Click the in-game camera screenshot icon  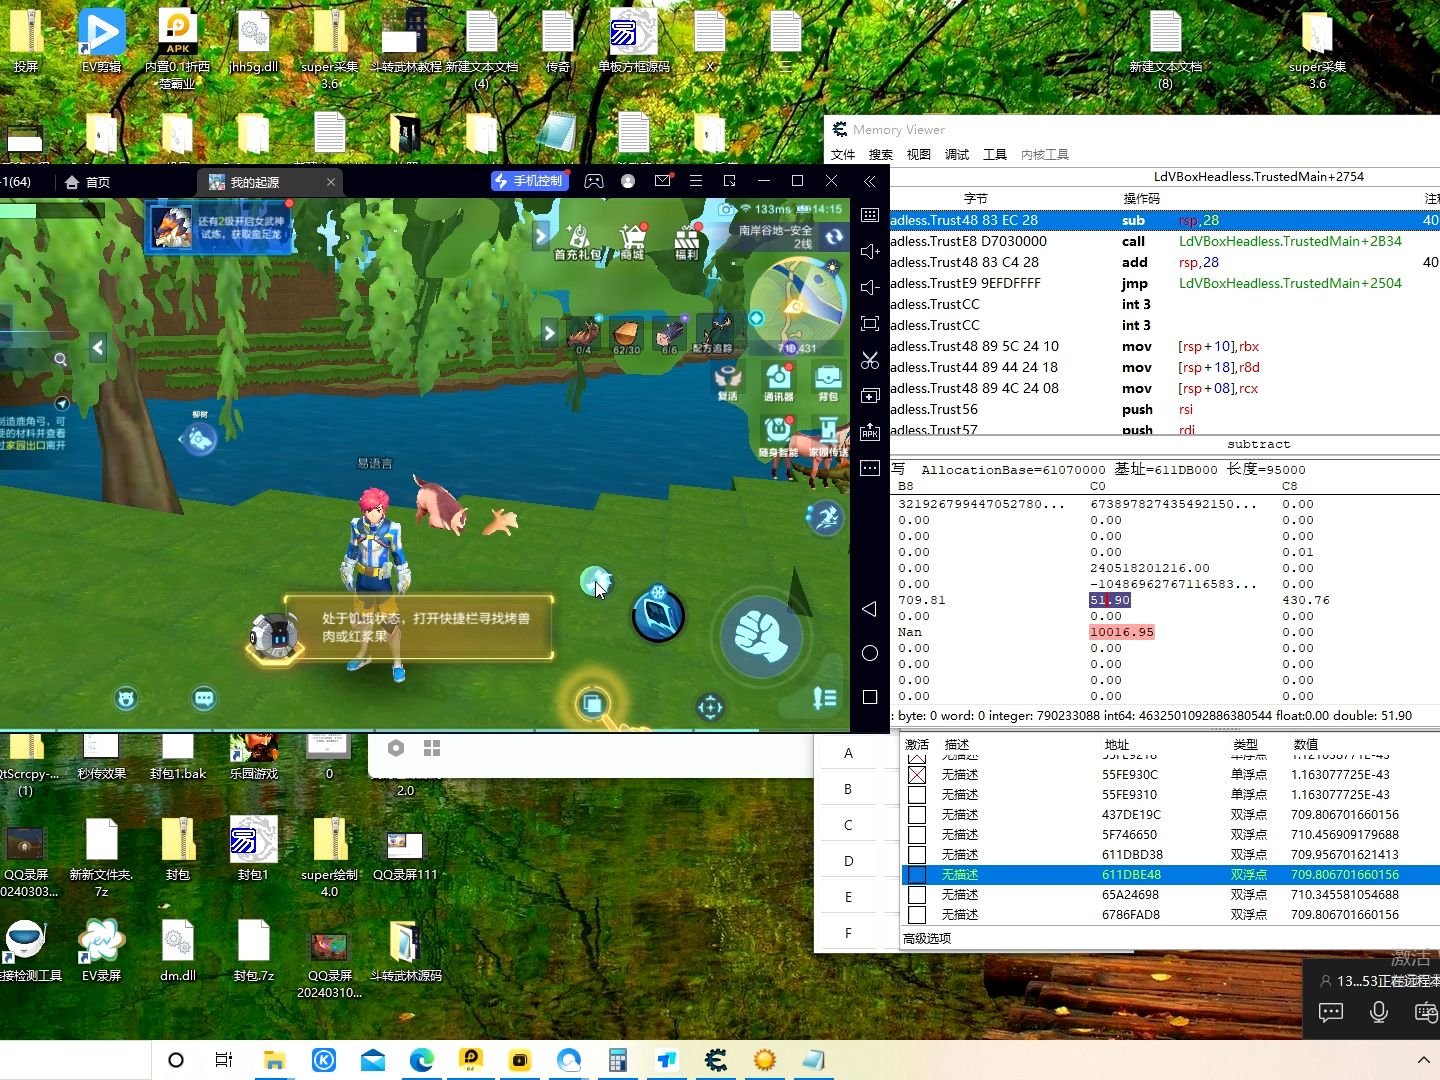click(727, 209)
